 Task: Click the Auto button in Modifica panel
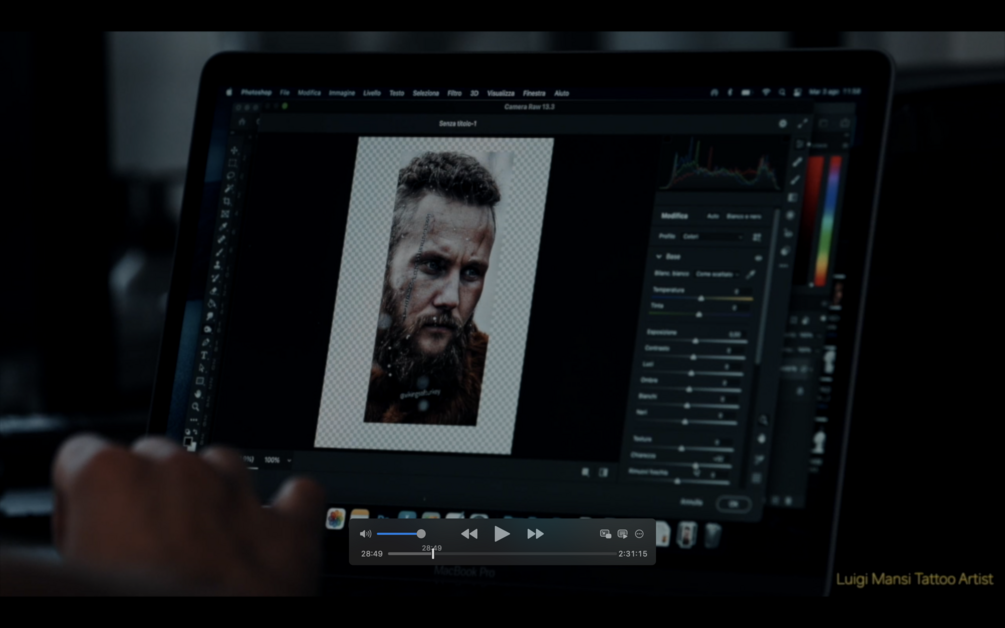pos(713,216)
